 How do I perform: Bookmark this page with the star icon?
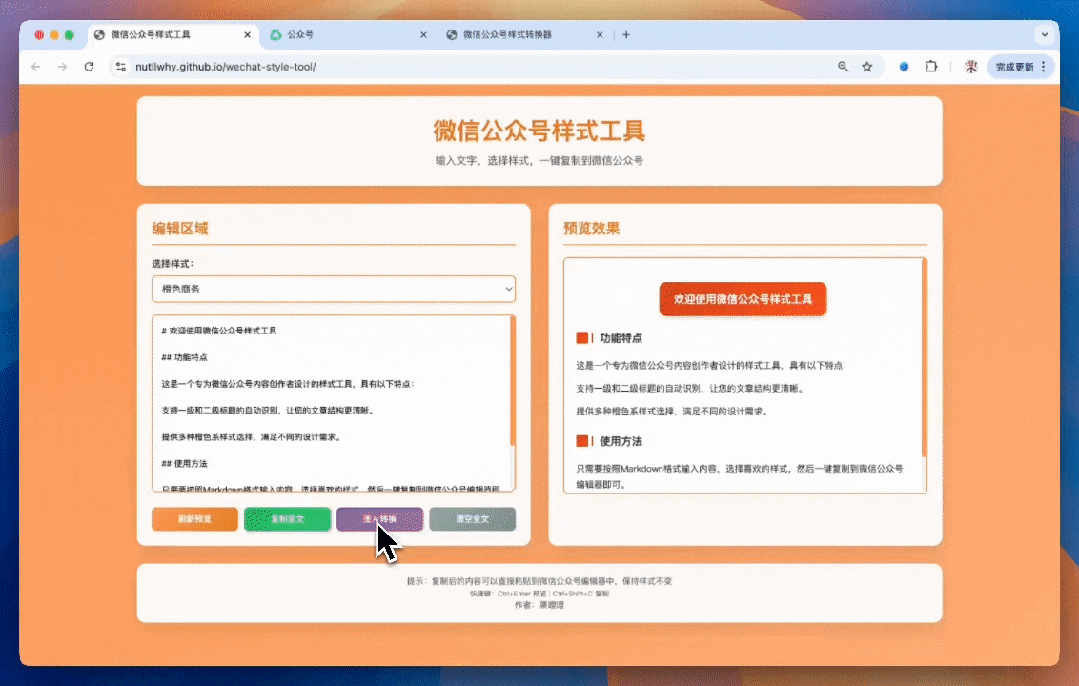[x=867, y=67]
